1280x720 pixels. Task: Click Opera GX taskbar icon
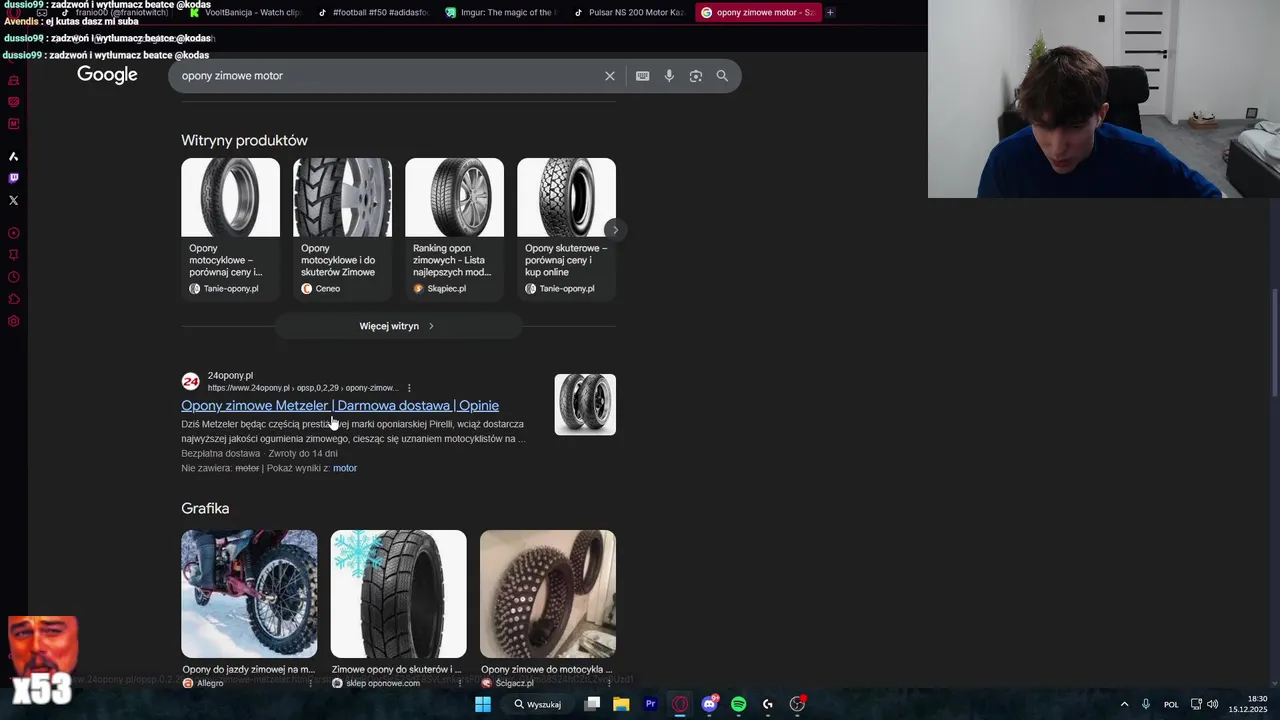[680, 704]
